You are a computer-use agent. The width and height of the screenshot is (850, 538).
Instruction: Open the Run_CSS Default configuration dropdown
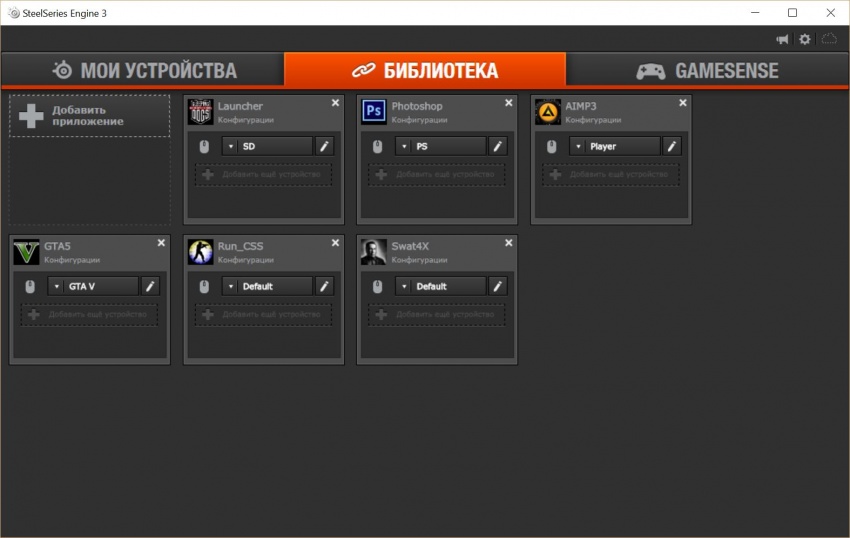click(267, 286)
